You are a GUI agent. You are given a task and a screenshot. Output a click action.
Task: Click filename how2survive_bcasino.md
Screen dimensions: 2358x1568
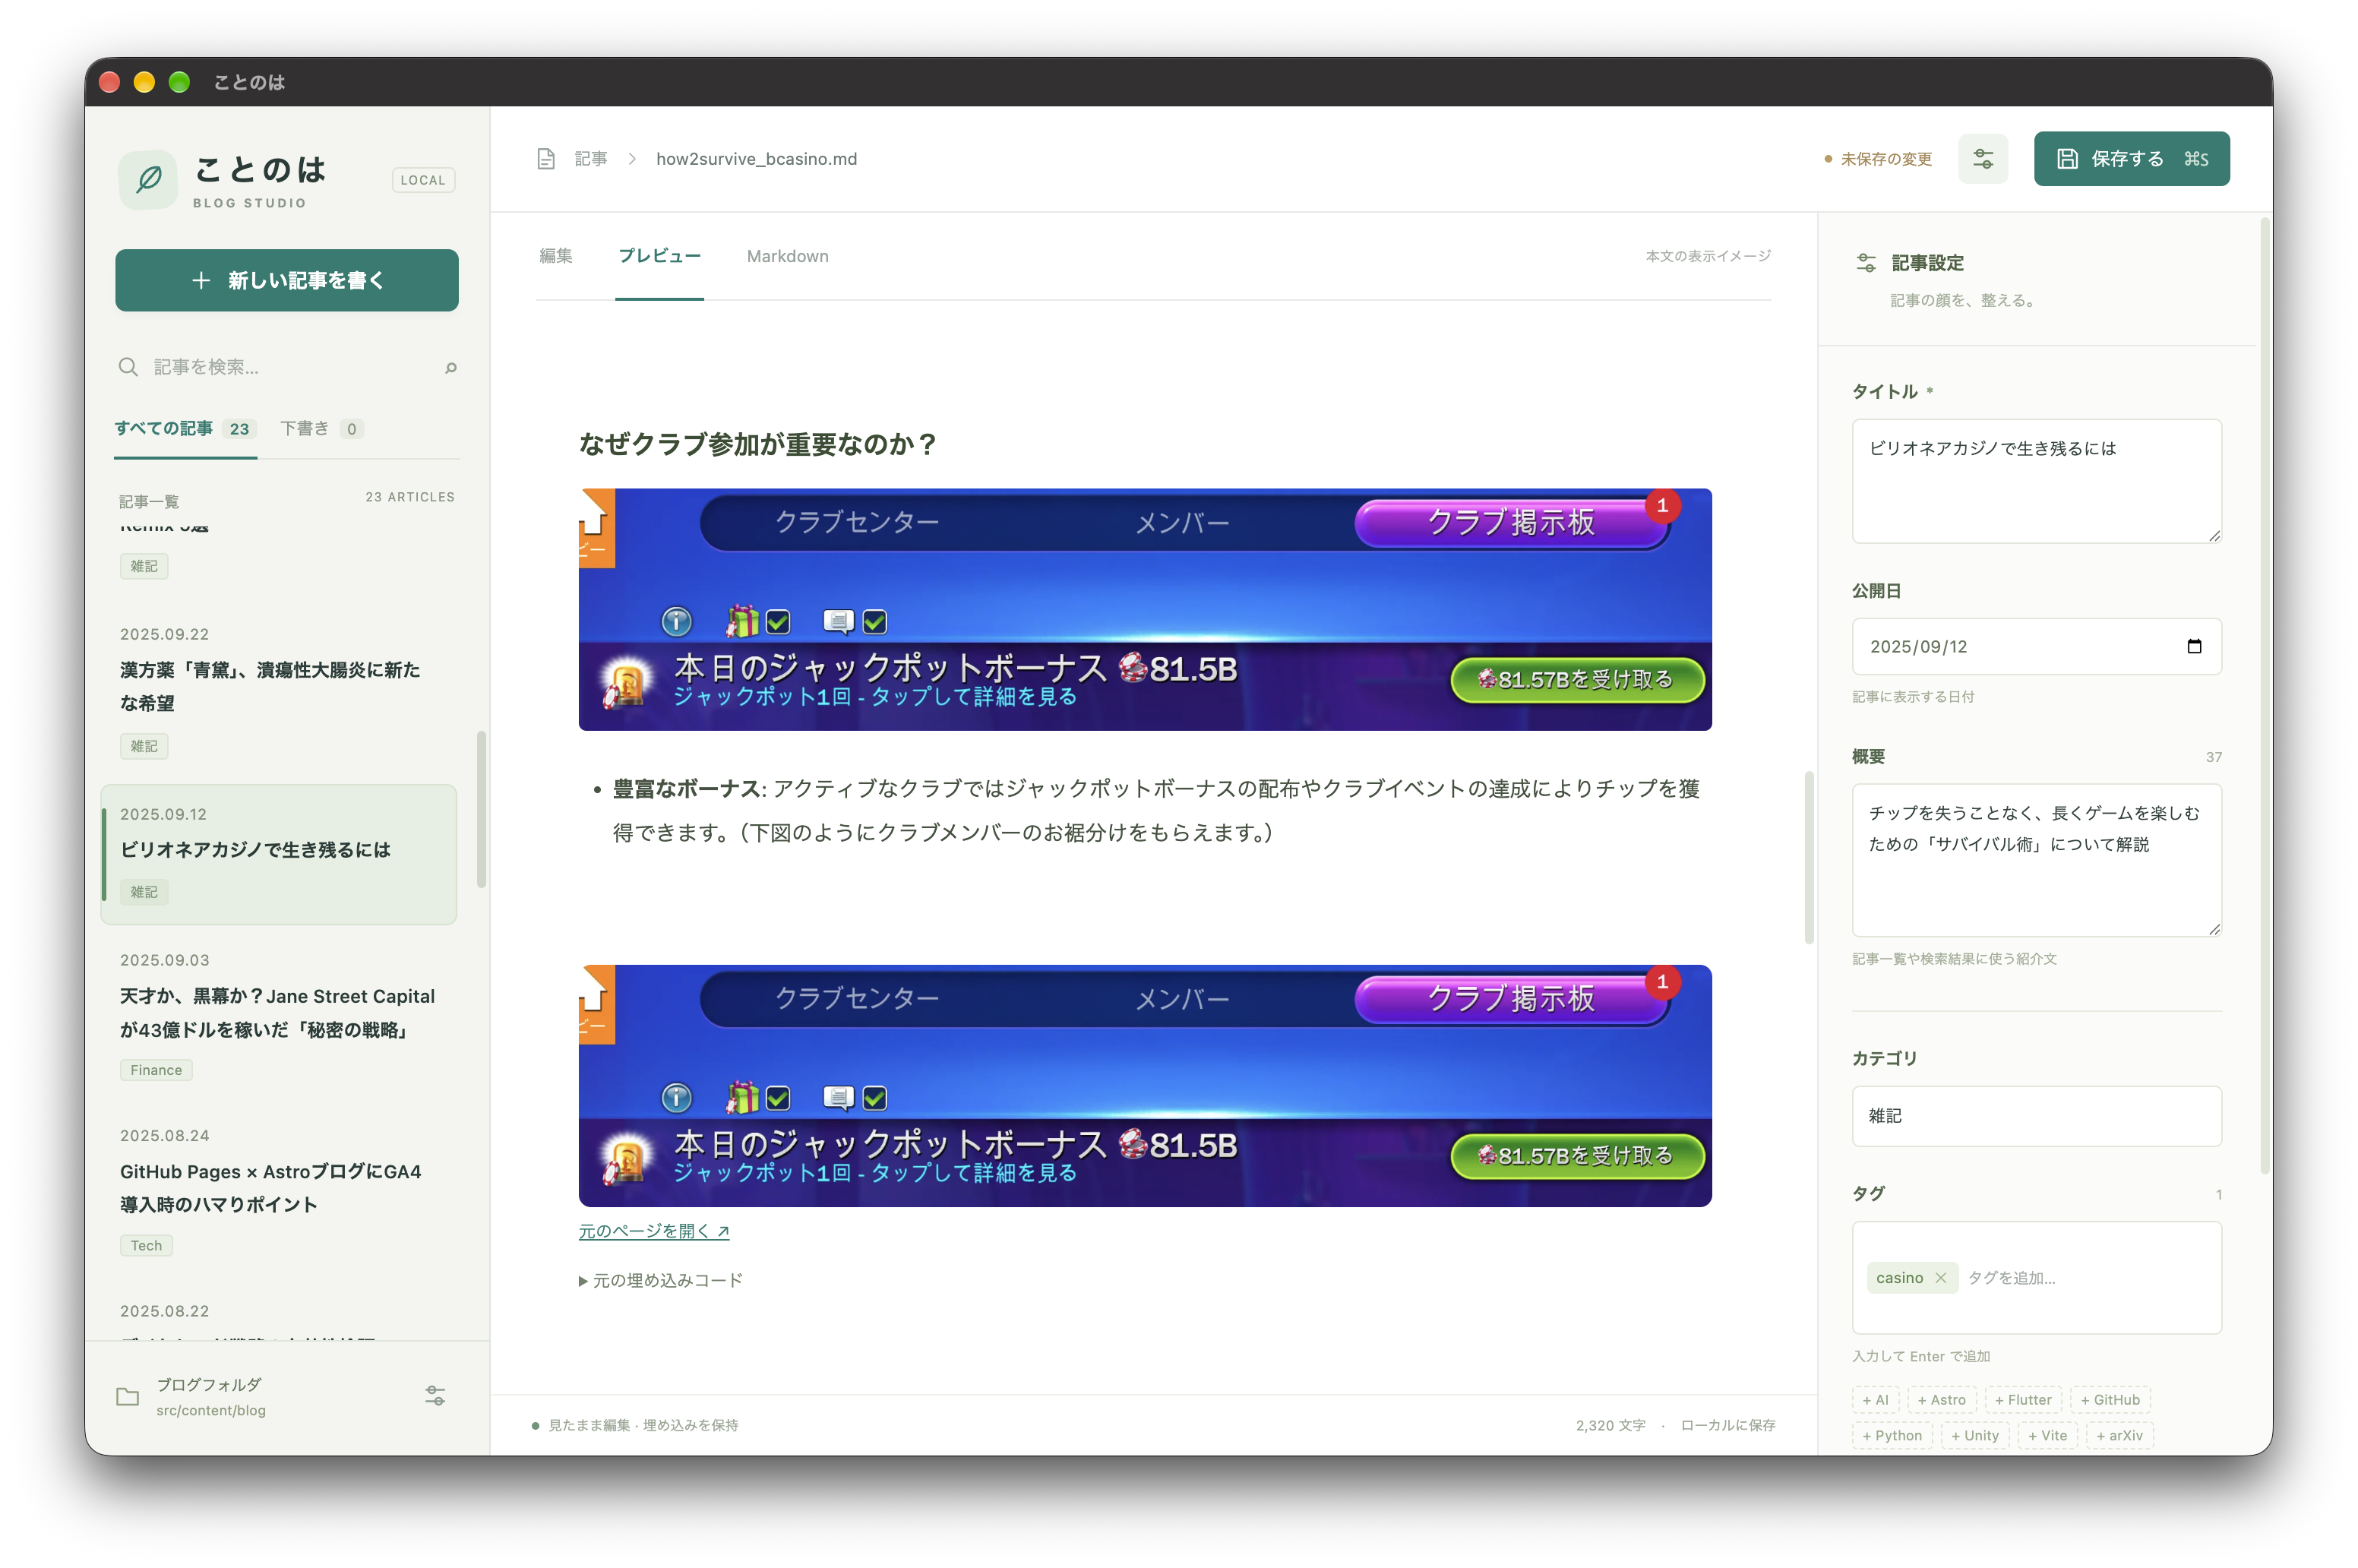(756, 159)
